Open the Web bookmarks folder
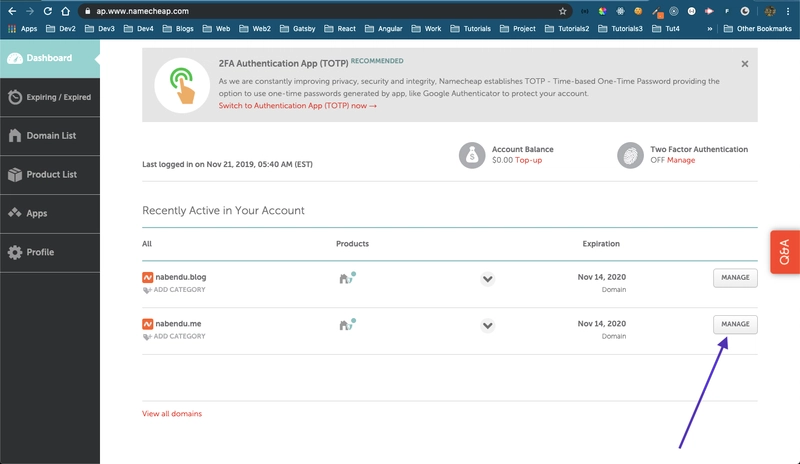800x464 pixels. coord(216,29)
